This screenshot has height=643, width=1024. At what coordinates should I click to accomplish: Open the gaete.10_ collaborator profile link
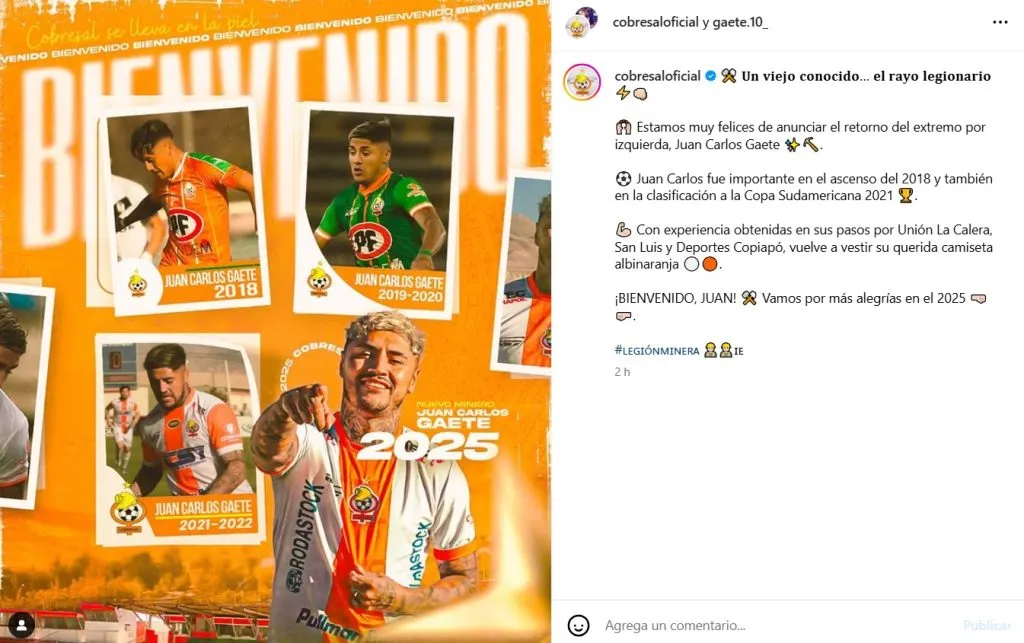(740, 22)
